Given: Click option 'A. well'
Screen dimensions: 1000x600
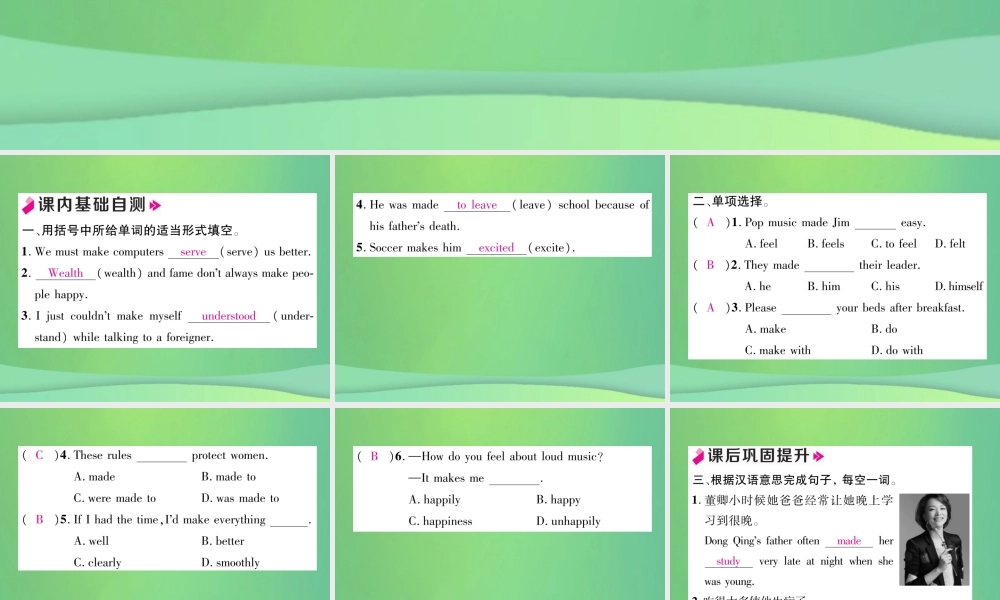Looking at the screenshot, I should (91, 541).
